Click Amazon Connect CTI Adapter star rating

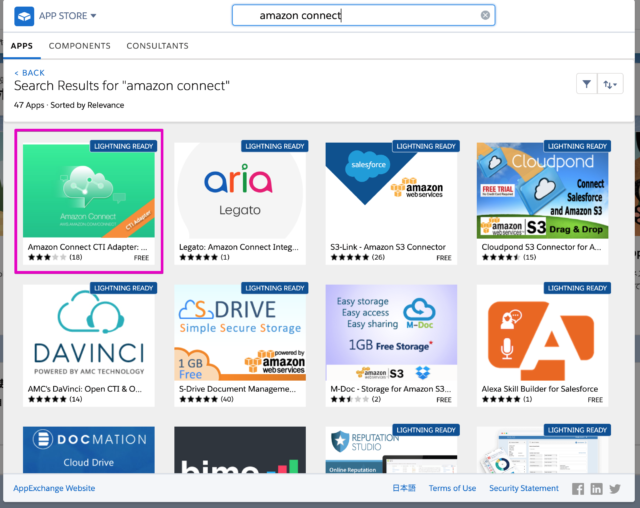coord(47,257)
